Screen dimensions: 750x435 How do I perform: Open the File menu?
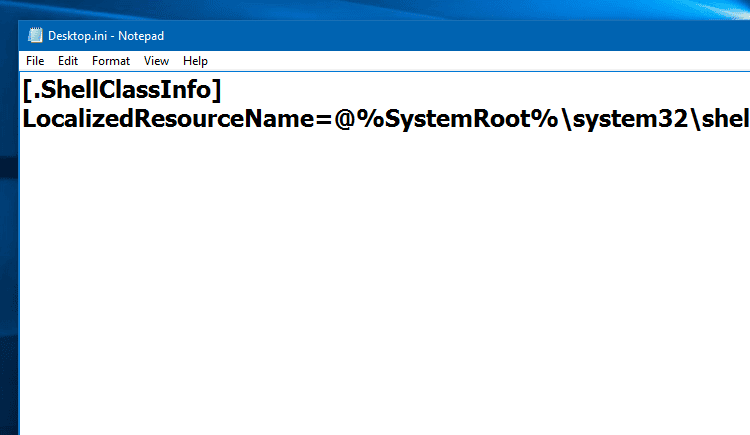tap(35, 61)
